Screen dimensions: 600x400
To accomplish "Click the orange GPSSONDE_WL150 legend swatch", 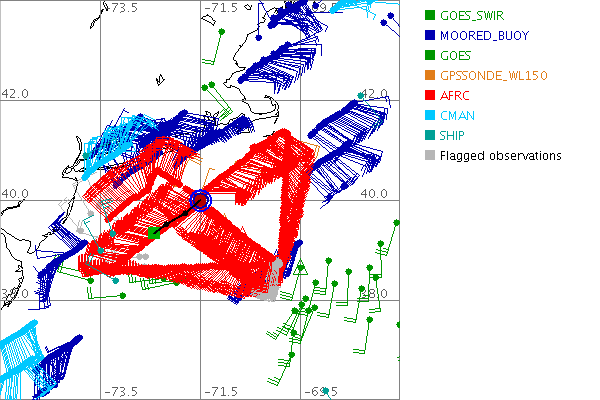I will 429,75.
